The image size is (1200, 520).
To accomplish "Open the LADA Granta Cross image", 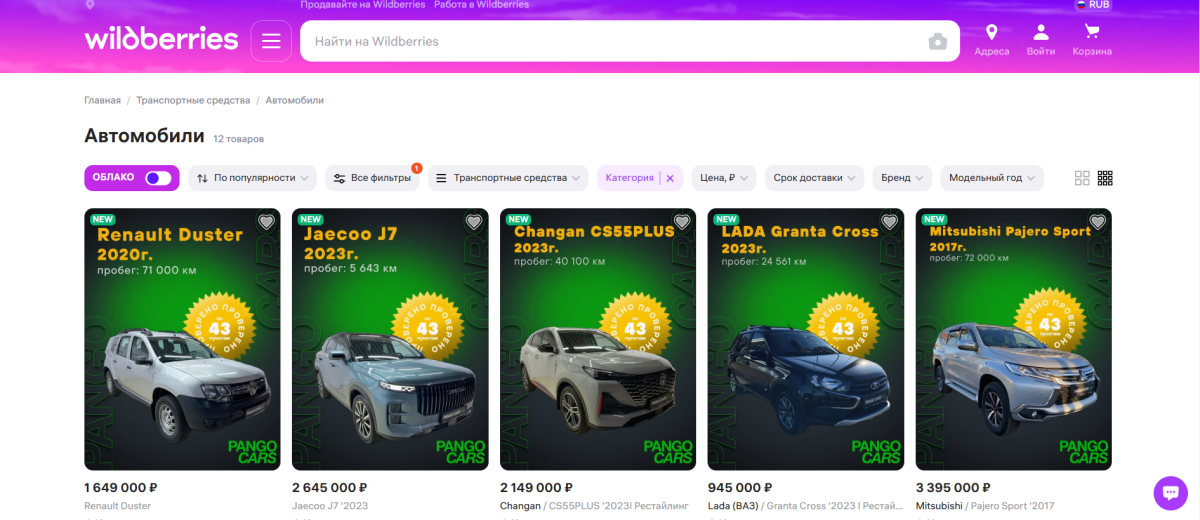I will pos(806,339).
